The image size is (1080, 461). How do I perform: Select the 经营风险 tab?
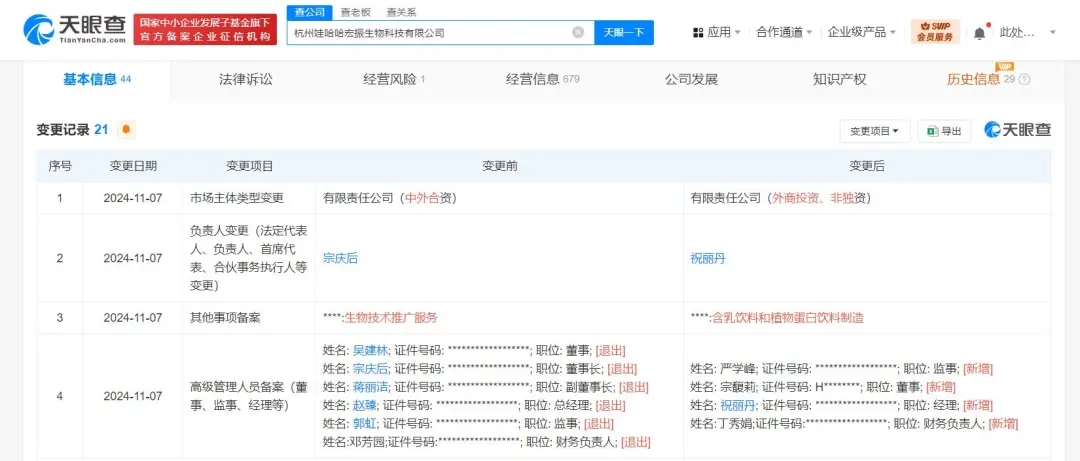[394, 79]
